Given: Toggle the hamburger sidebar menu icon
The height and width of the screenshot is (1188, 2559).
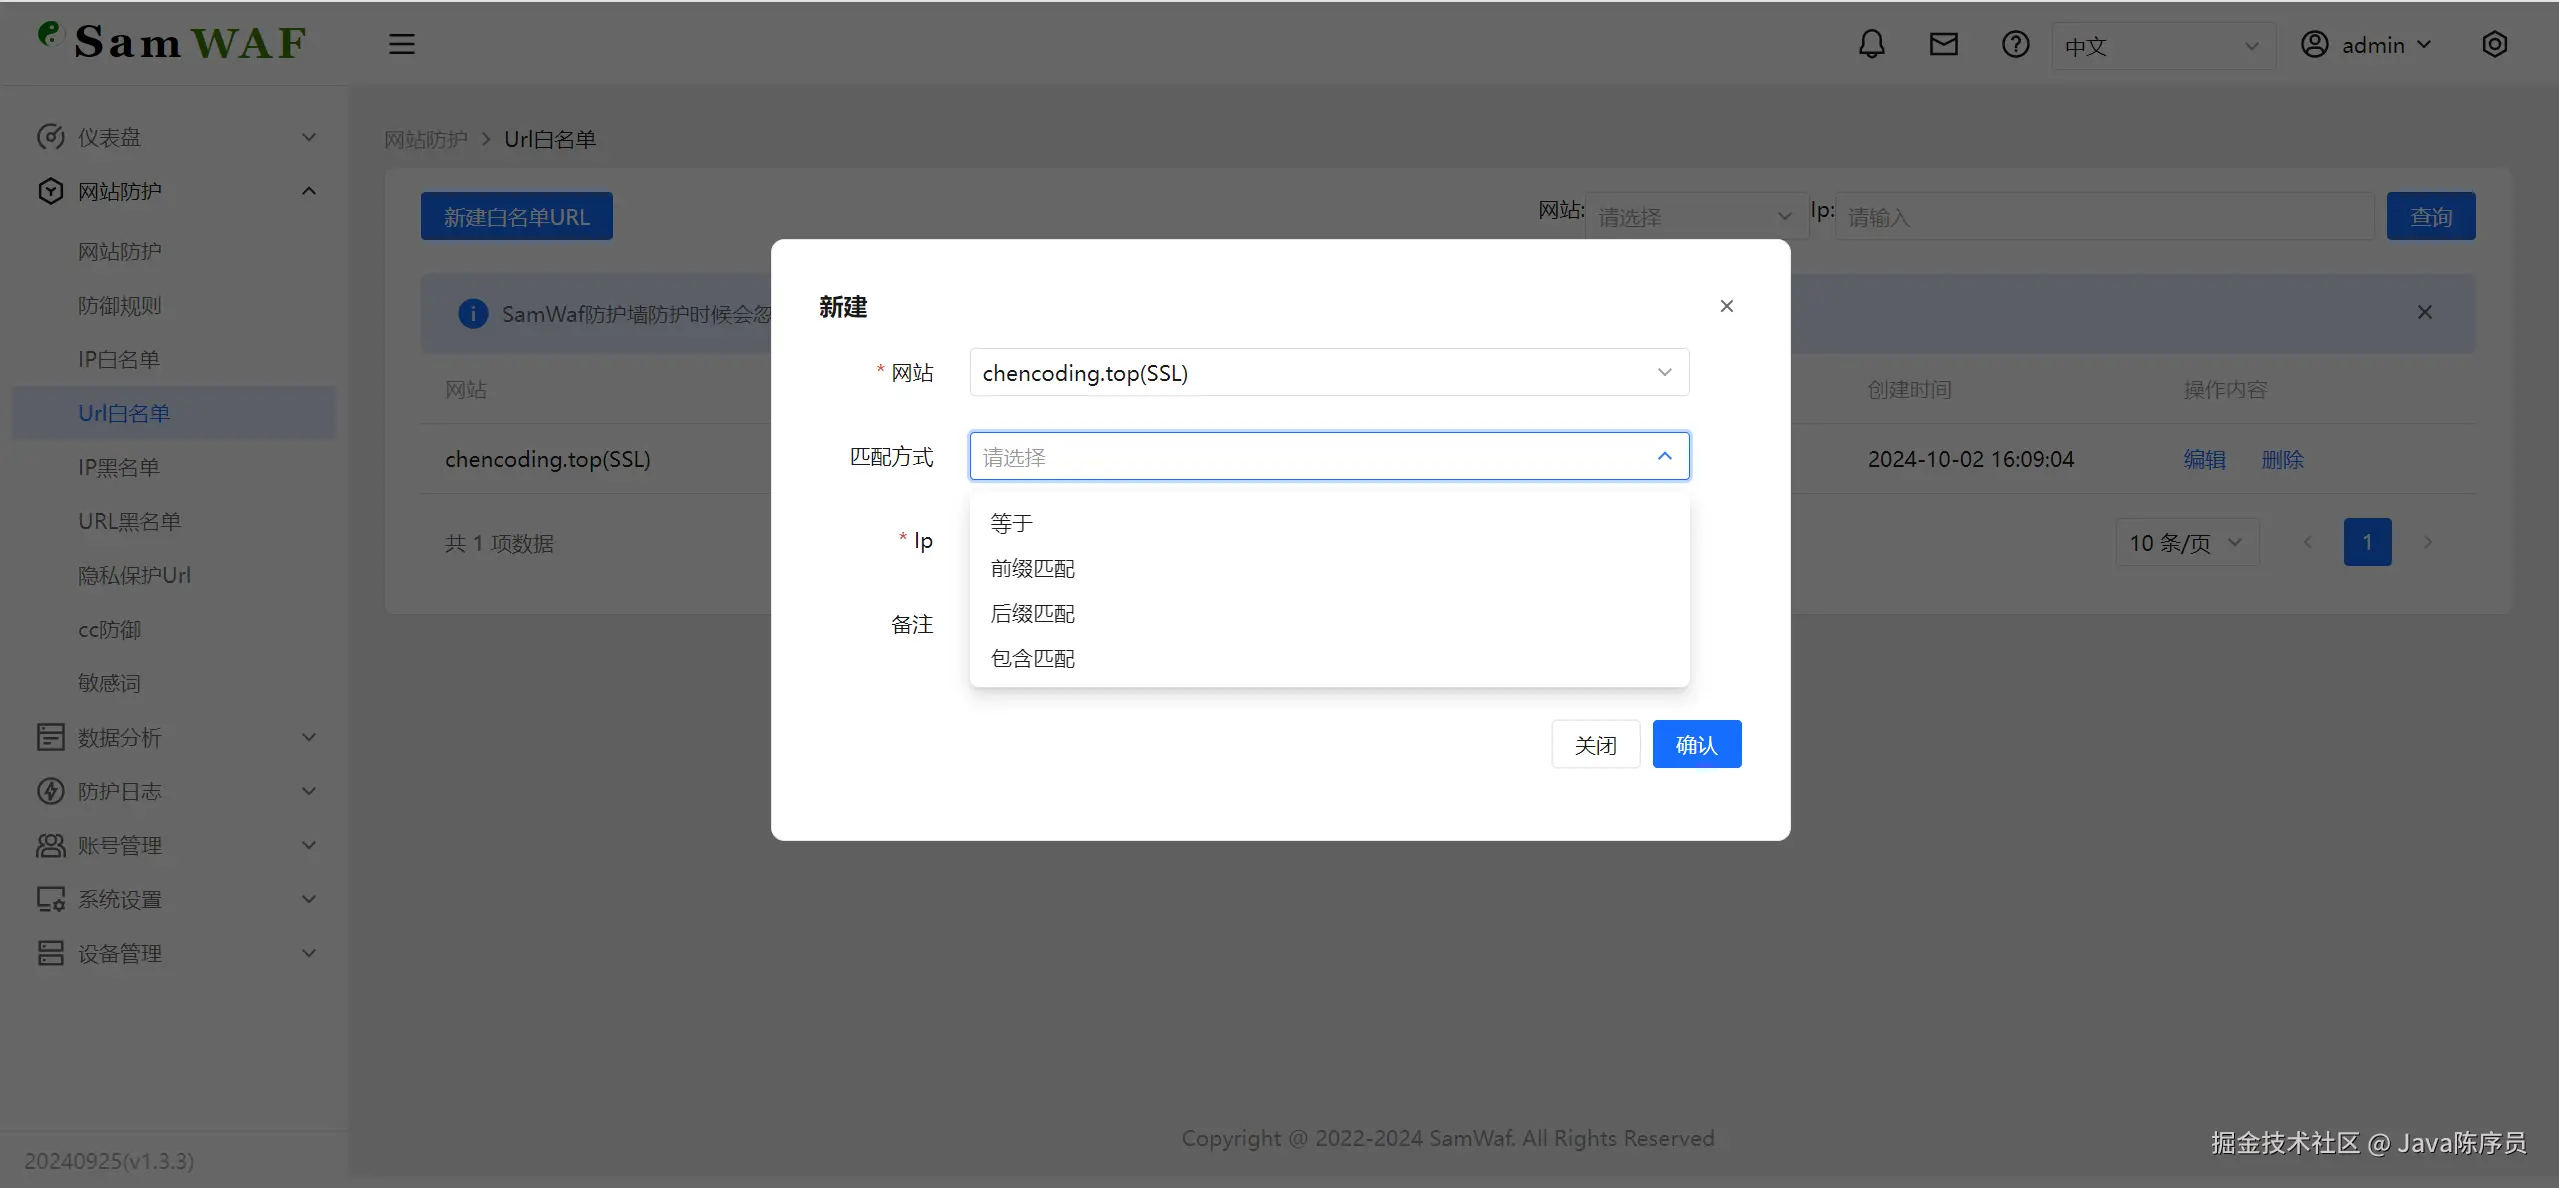Looking at the screenshot, I should point(401,45).
